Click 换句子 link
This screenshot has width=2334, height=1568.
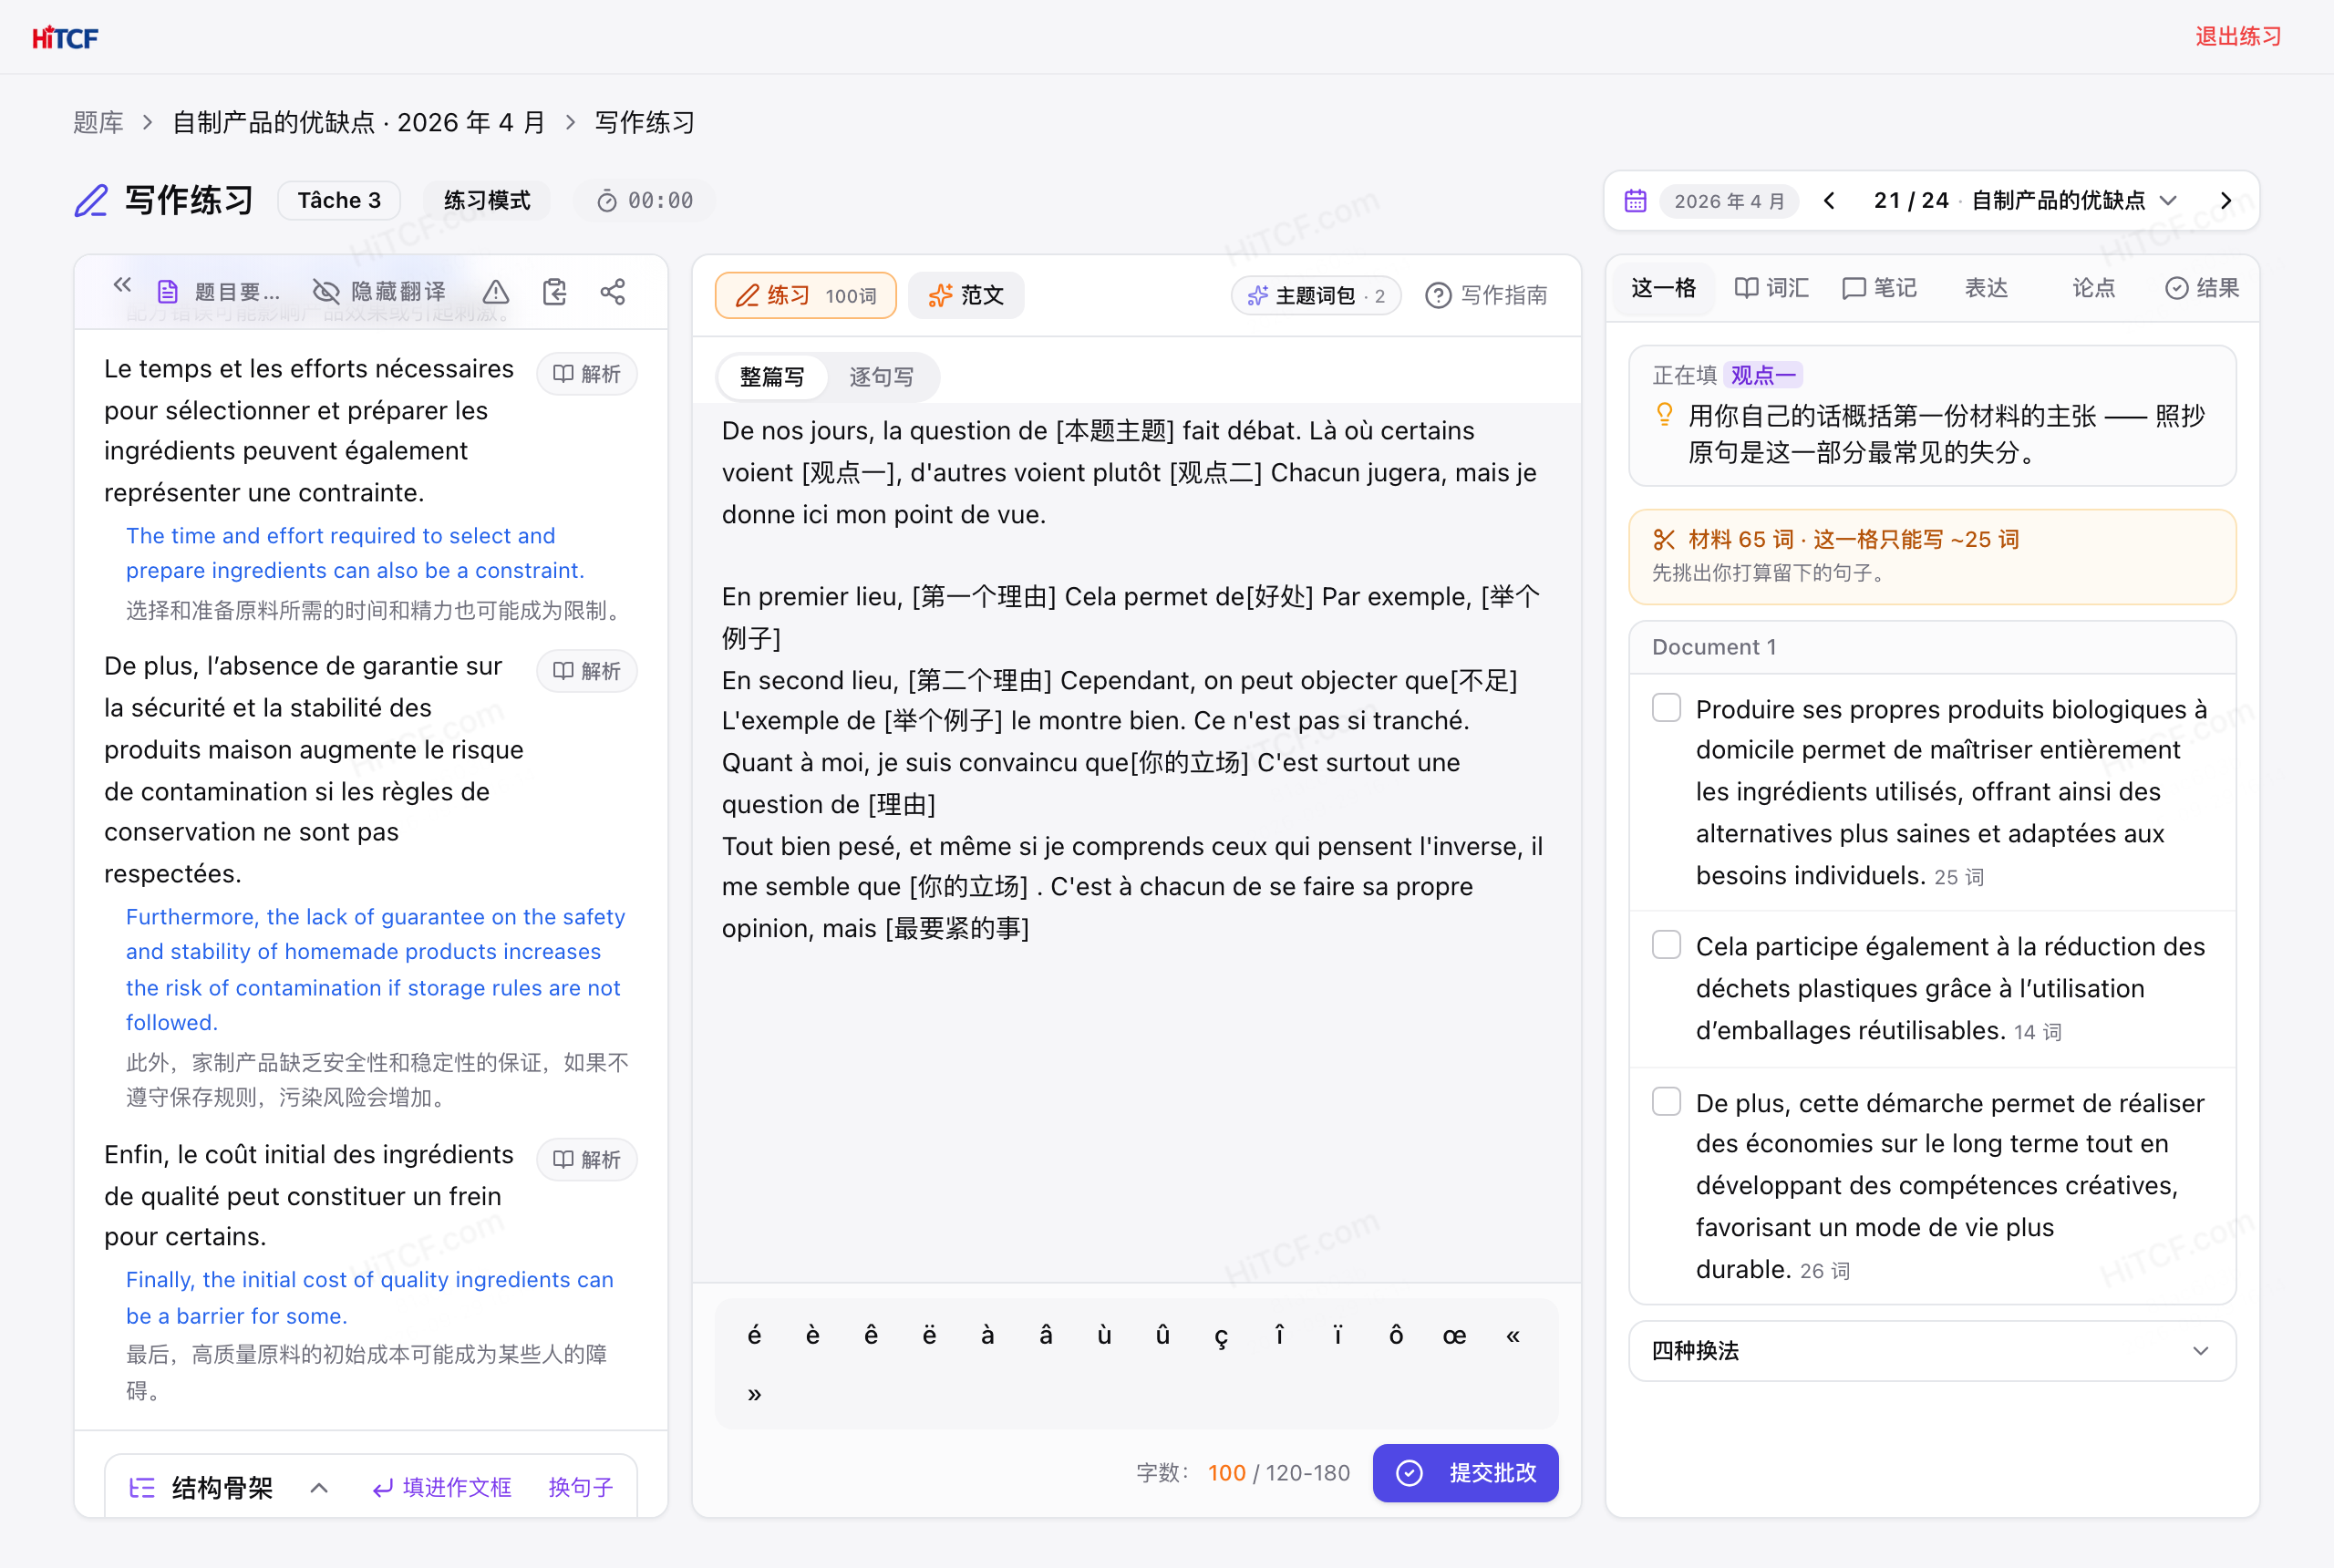click(x=581, y=1488)
